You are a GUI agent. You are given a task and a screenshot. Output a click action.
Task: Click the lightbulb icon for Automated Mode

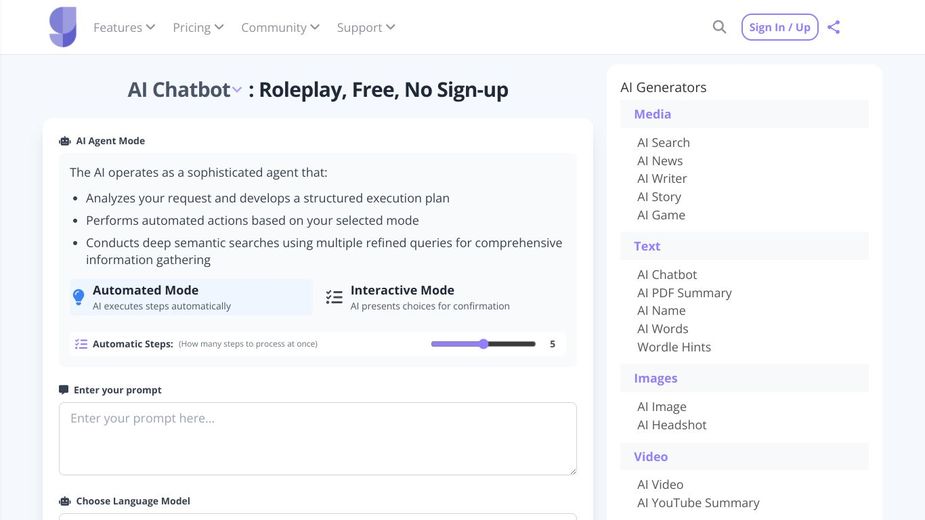pos(79,297)
